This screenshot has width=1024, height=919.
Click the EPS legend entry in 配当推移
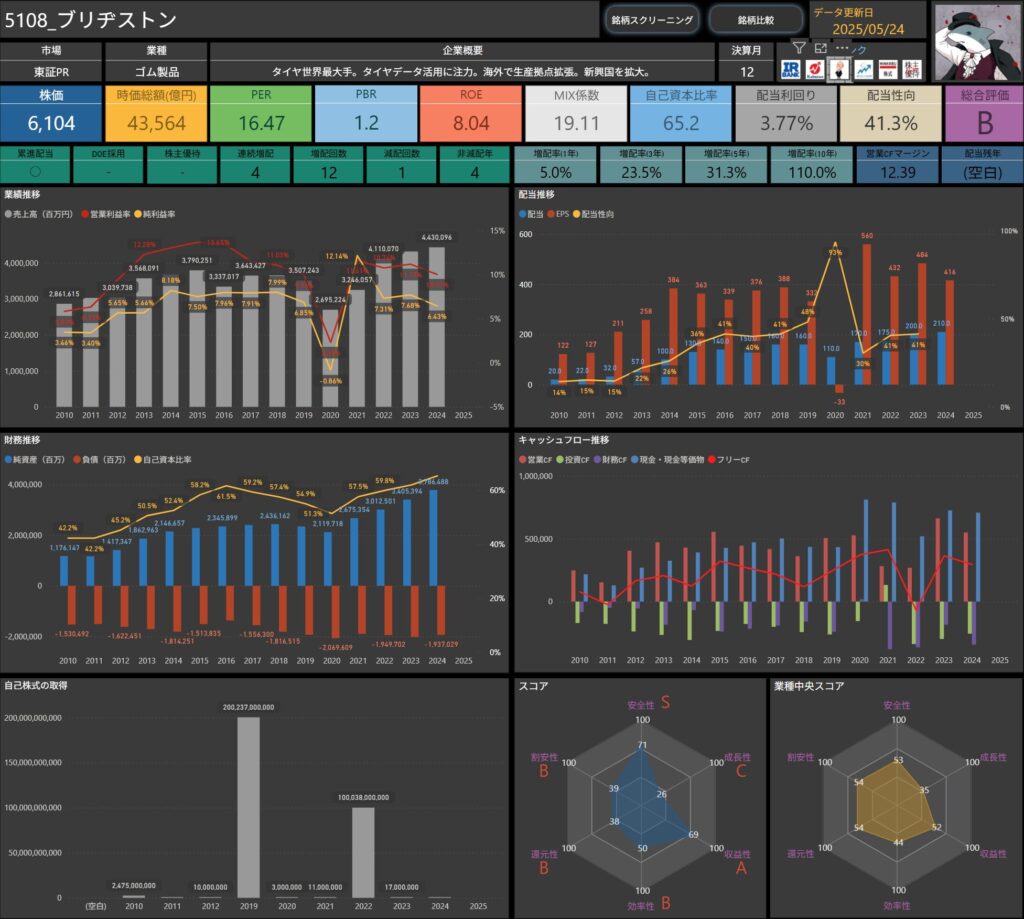tap(558, 214)
